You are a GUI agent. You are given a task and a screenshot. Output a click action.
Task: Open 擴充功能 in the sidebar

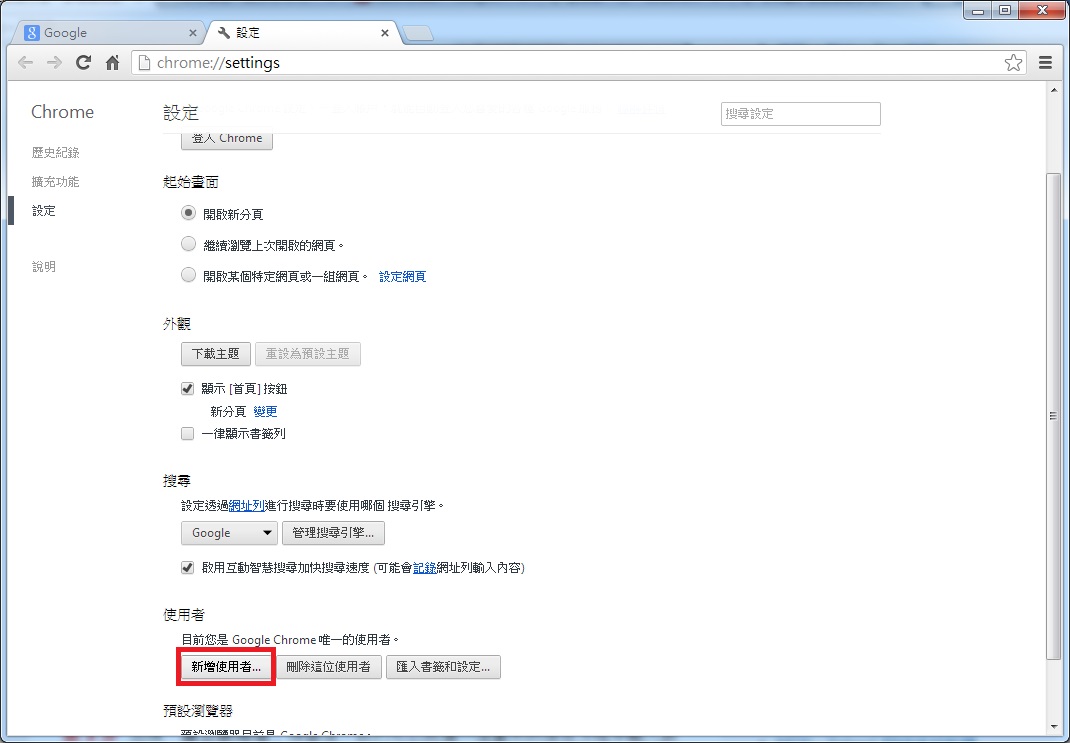point(55,181)
